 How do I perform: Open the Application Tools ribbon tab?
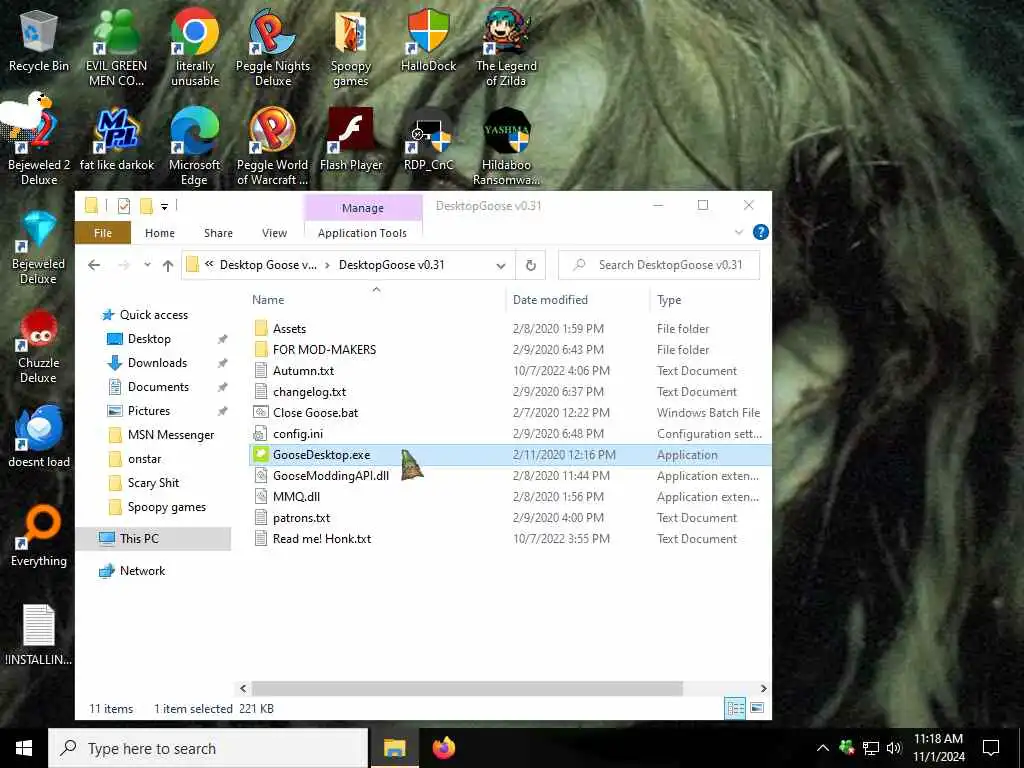pyautogui.click(x=362, y=233)
